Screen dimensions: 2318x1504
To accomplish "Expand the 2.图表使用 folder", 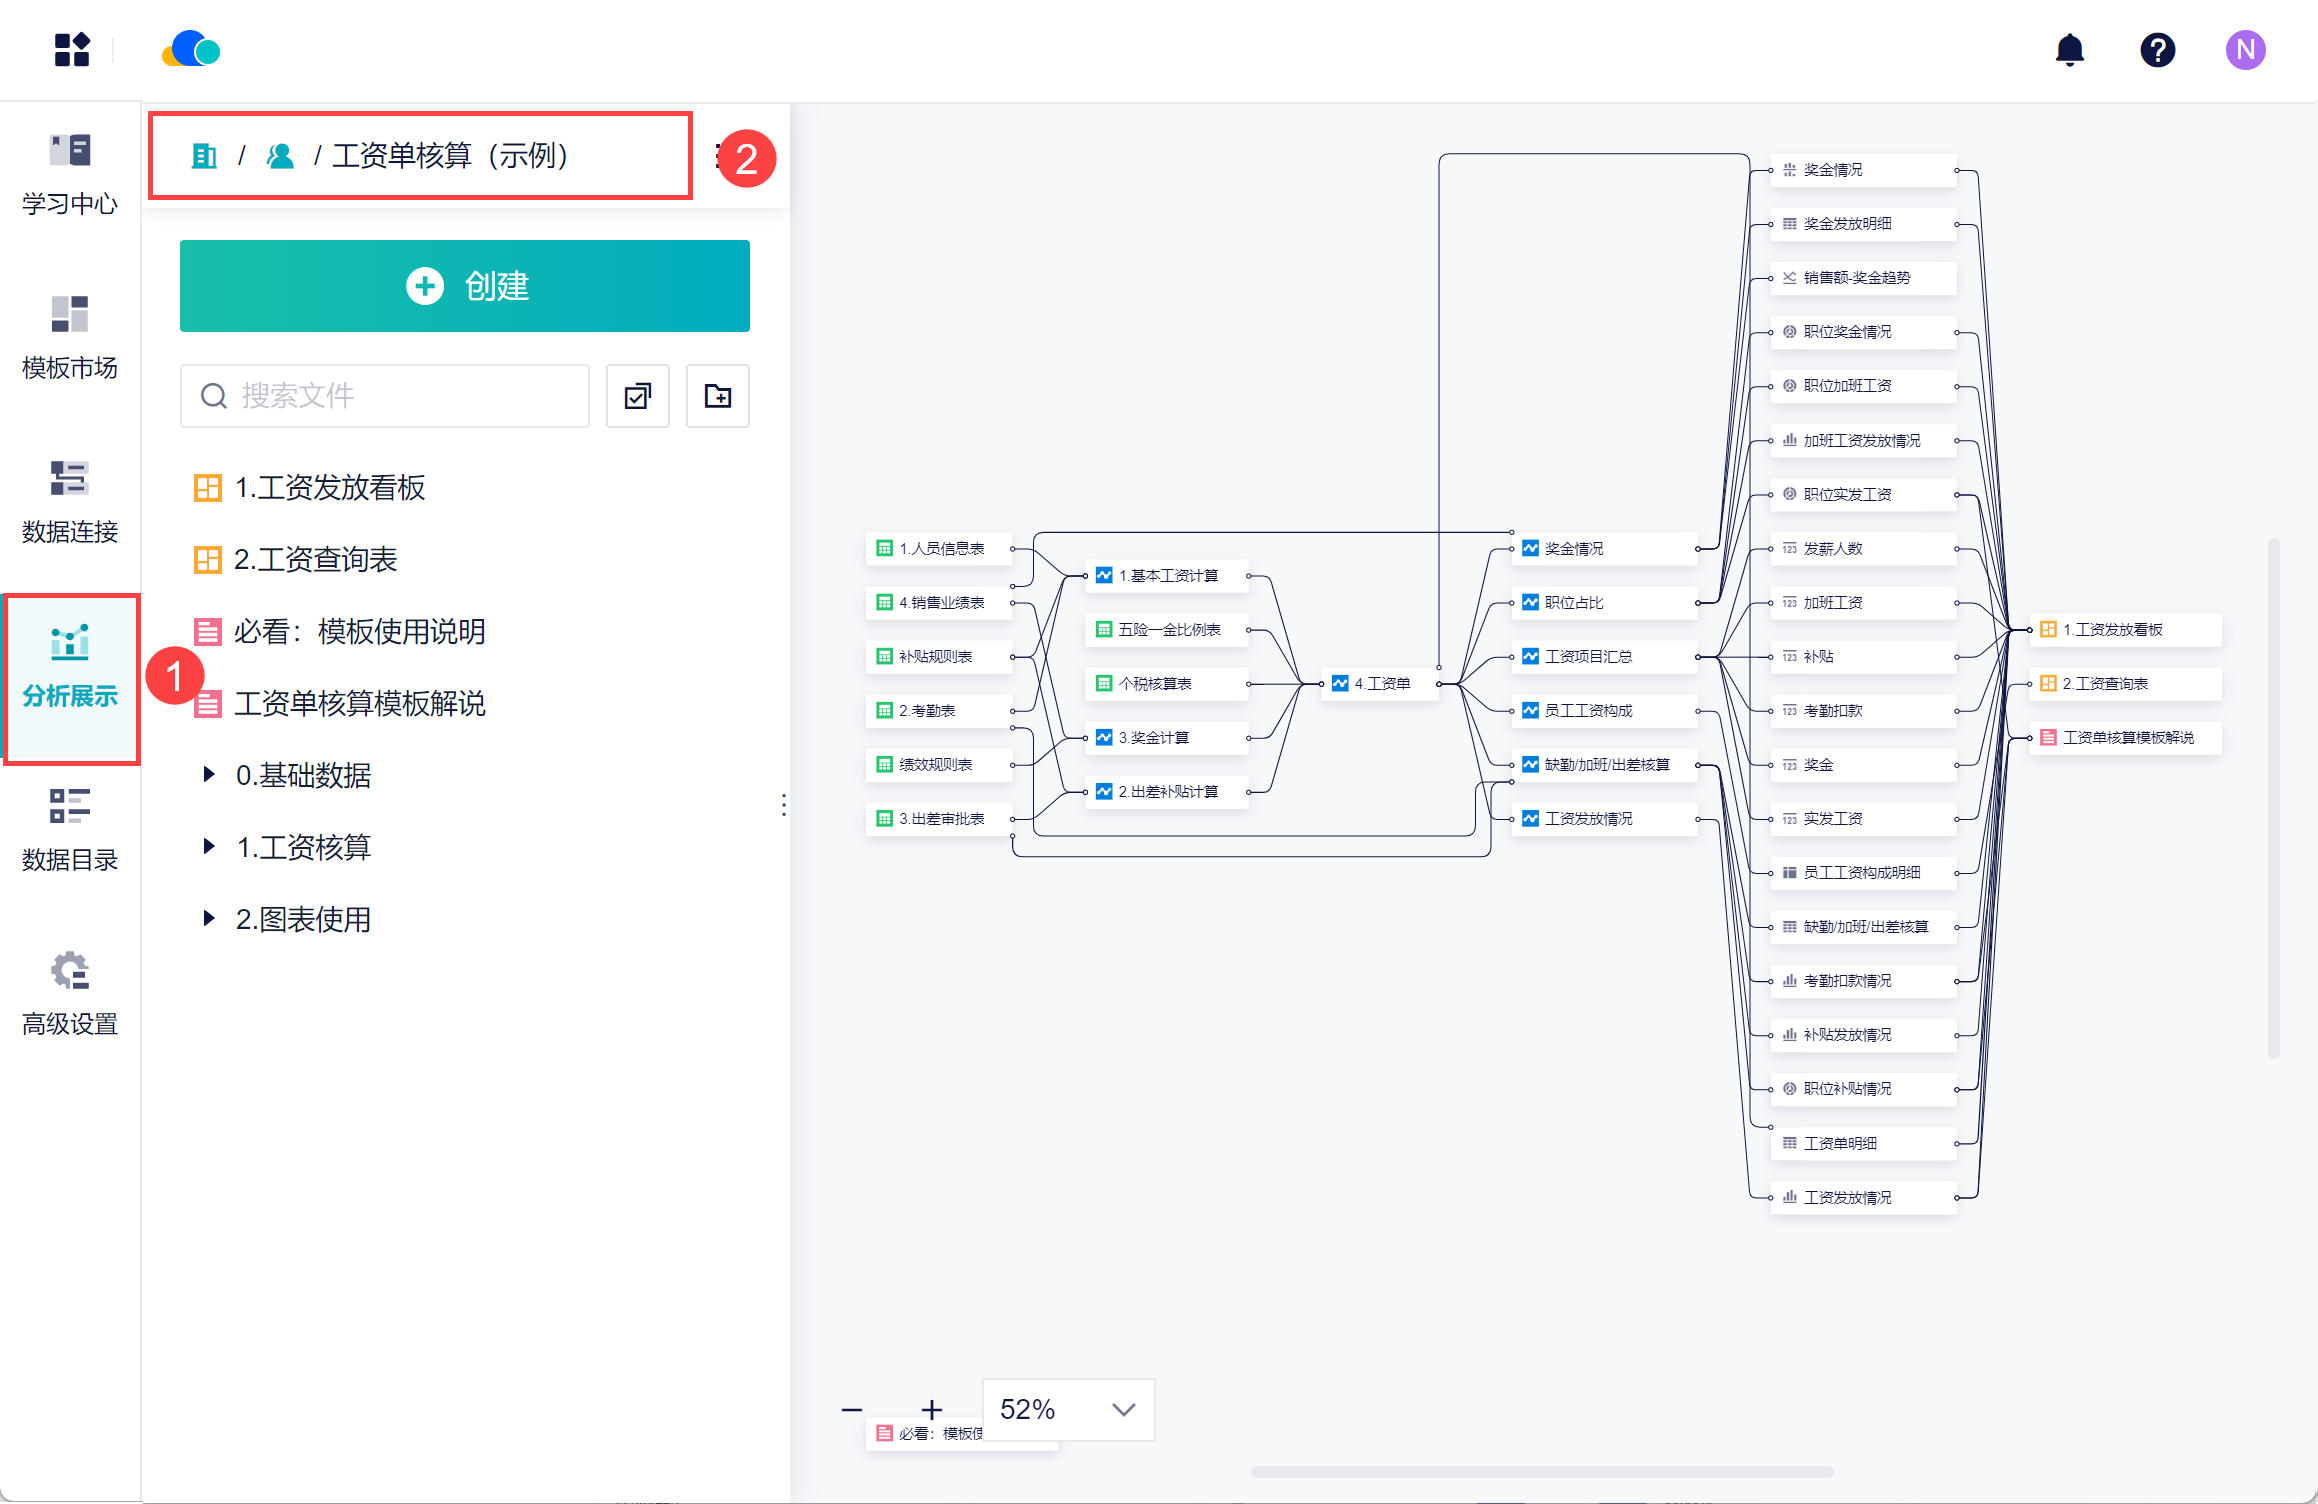I will click(x=209, y=918).
